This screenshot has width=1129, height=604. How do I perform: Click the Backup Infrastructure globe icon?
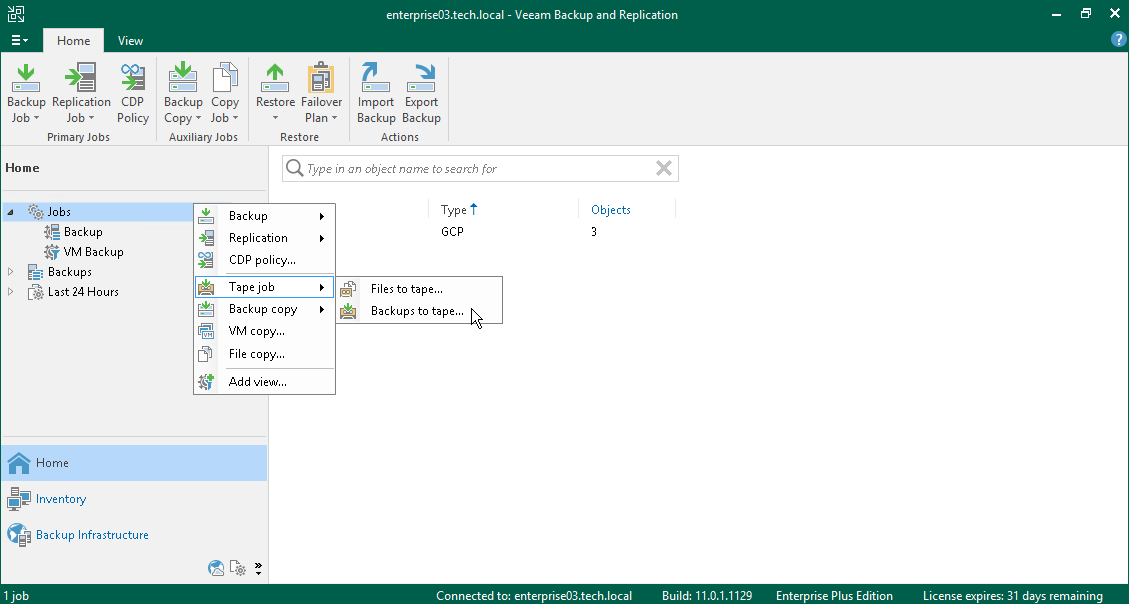19,535
